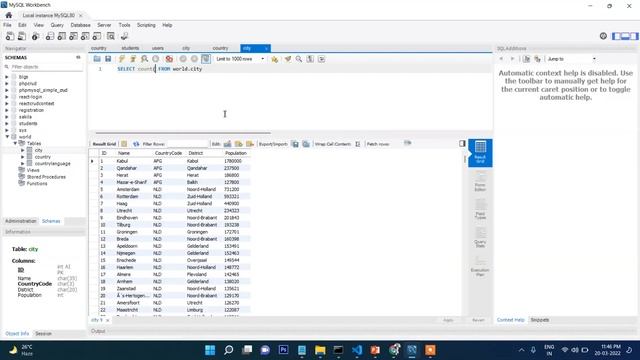Image resolution: width=640 pixels, height=360 pixels.
Task: Save query as favorite star icon
Action: (x=275, y=59)
